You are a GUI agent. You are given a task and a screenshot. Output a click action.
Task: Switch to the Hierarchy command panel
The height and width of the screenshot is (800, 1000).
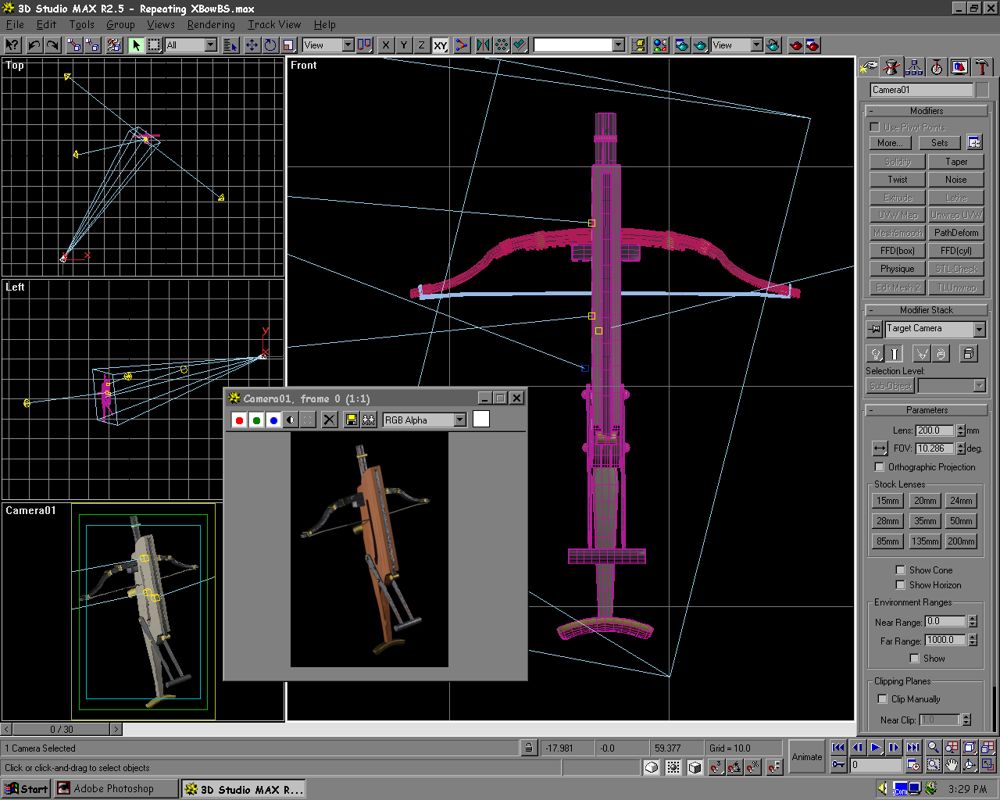tap(913, 67)
